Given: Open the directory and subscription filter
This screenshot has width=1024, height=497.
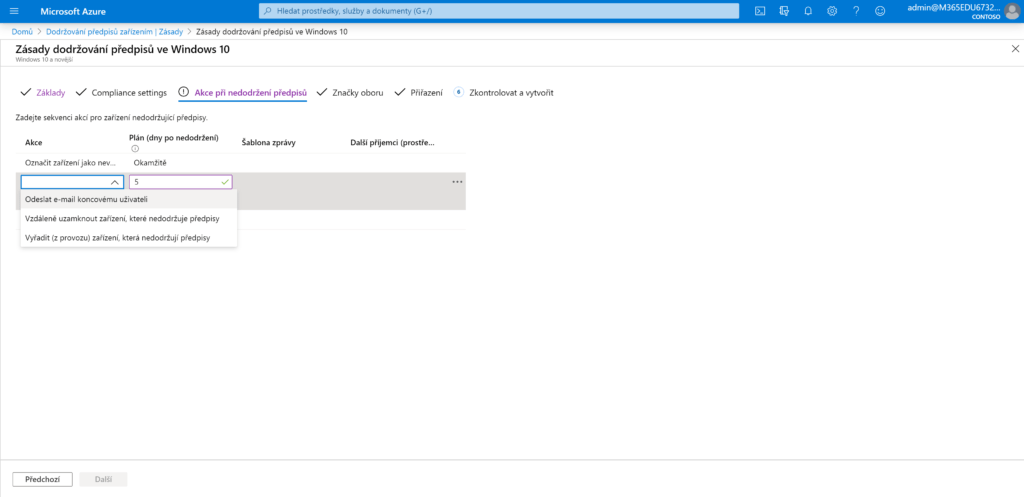Looking at the screenshot, I should coord(784,11).
